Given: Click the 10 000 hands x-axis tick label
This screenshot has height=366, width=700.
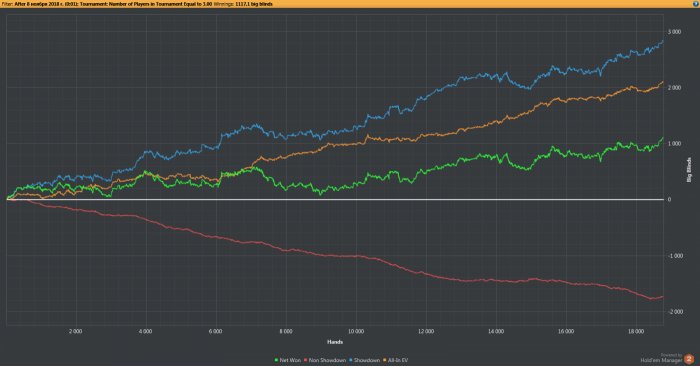Looking at the screenshot, I should (356, 332).
